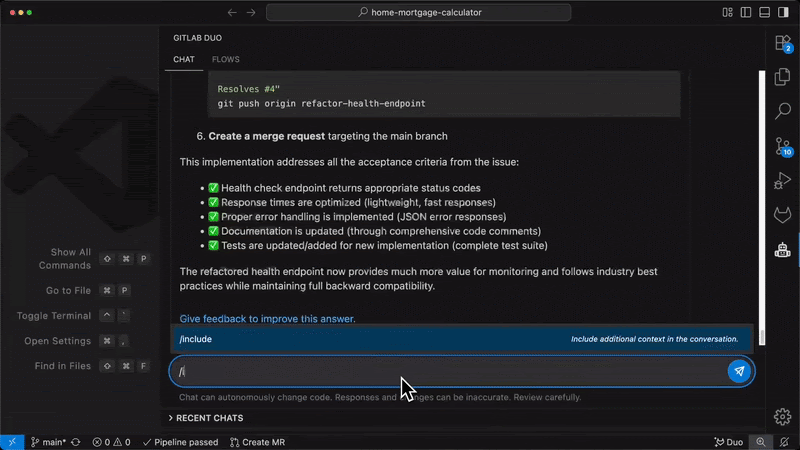Switch branch via main* status item
800x450 pixels.
(48, 442)
